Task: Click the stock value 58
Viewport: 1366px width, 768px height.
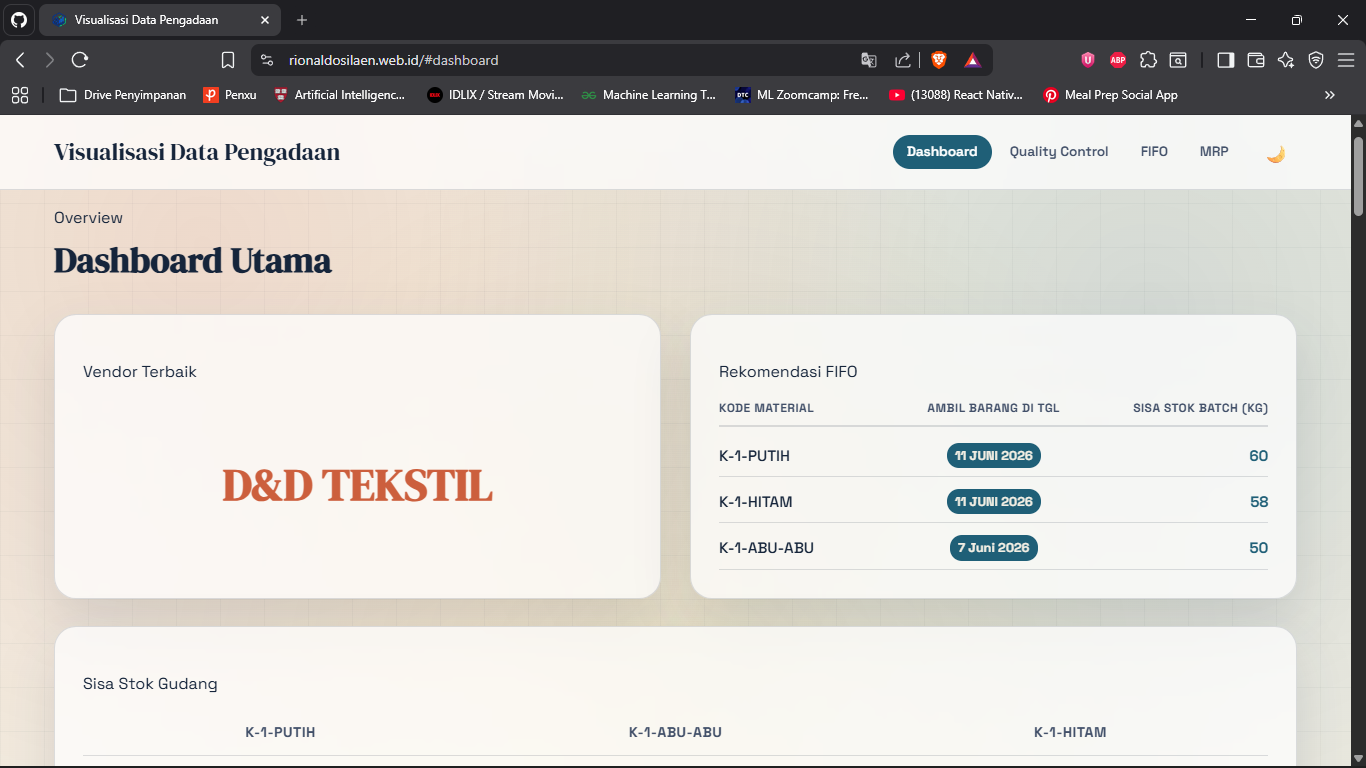Action: (1258, 502)
